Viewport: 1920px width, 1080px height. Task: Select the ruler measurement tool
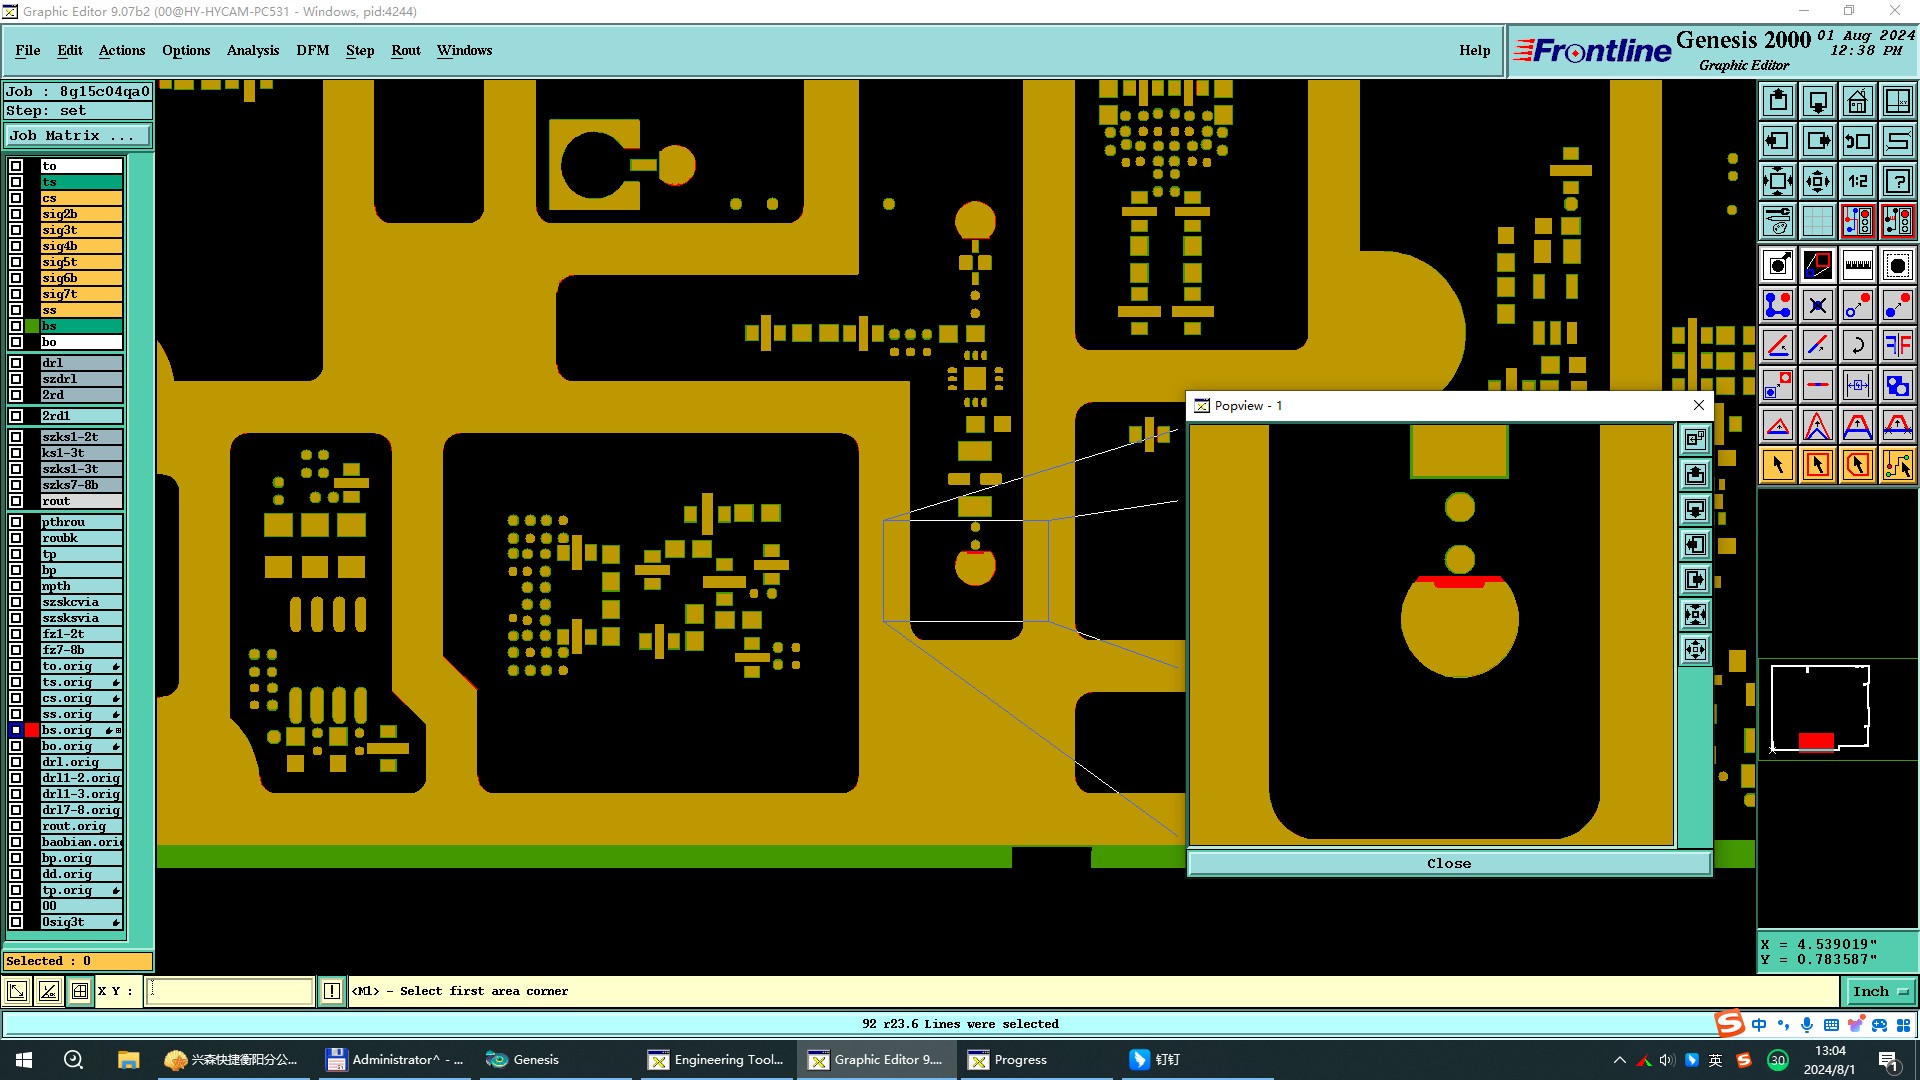1858,265
